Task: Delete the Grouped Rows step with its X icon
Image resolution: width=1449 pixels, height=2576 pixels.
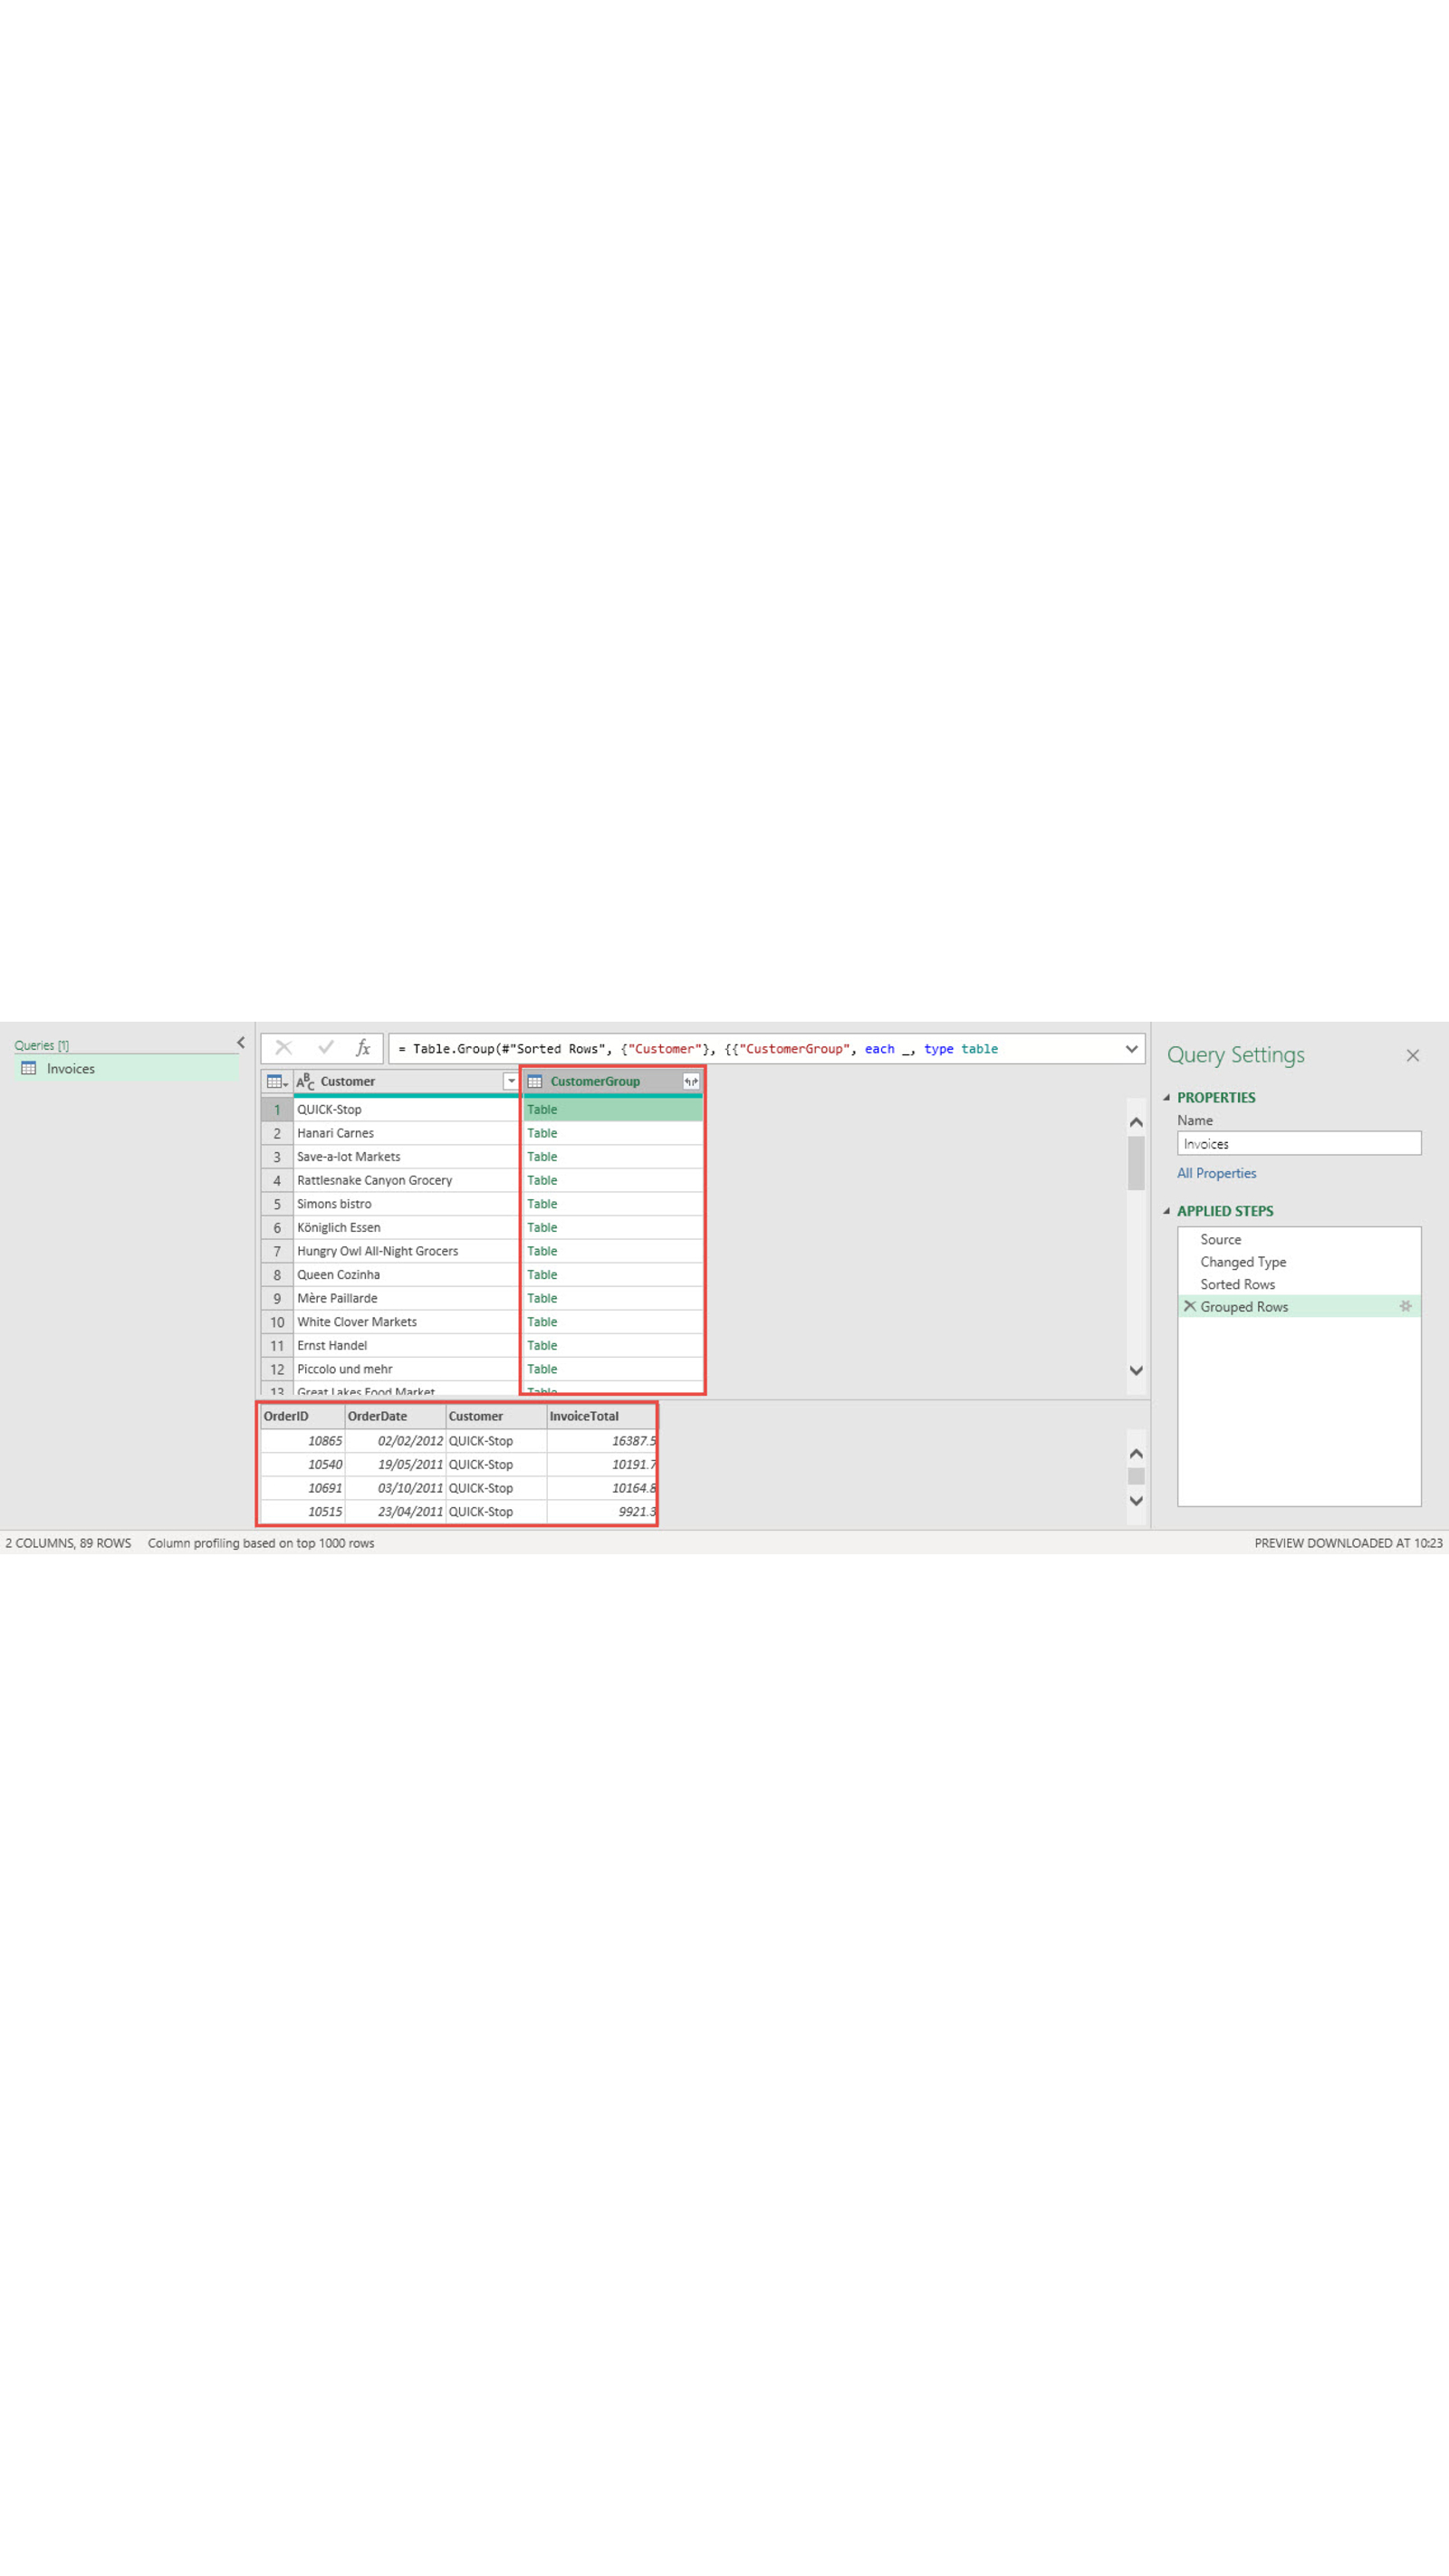Action: [x=1190, y=1306]
